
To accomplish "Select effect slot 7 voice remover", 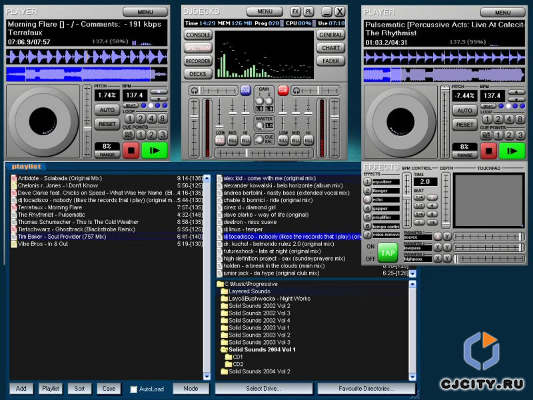I will [367, 235].
